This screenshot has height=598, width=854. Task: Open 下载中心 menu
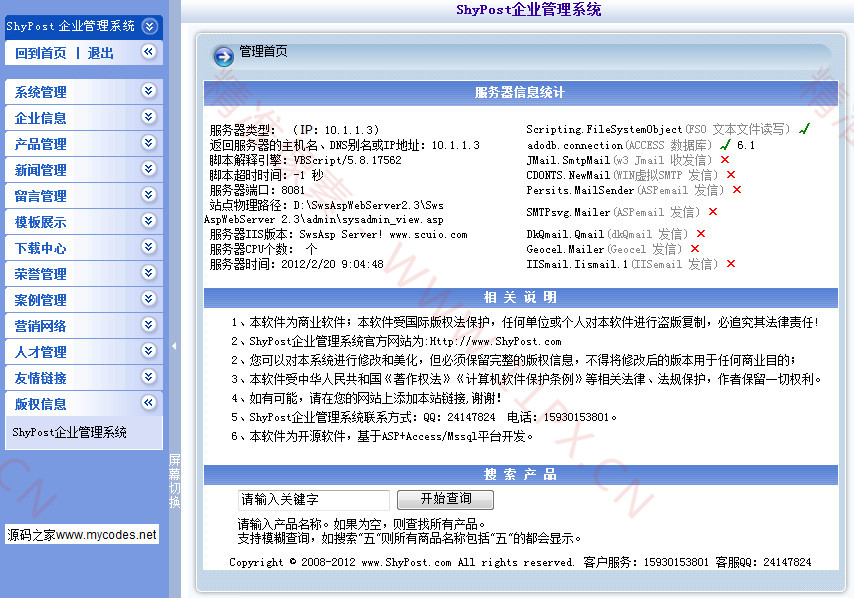[41, 248]
